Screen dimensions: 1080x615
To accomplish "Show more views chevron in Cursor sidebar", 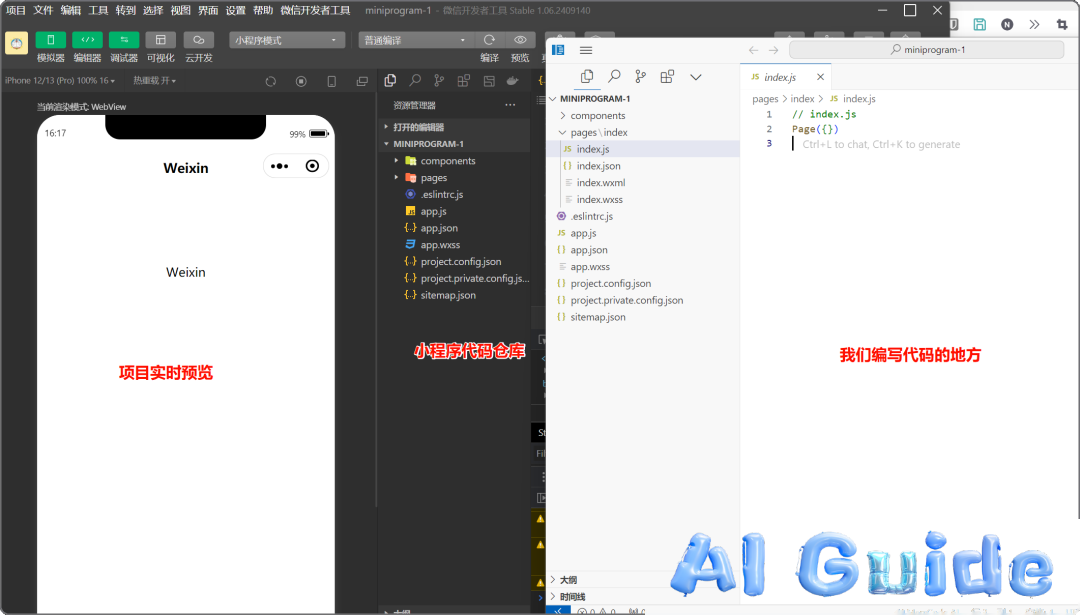I will [696, 77].
